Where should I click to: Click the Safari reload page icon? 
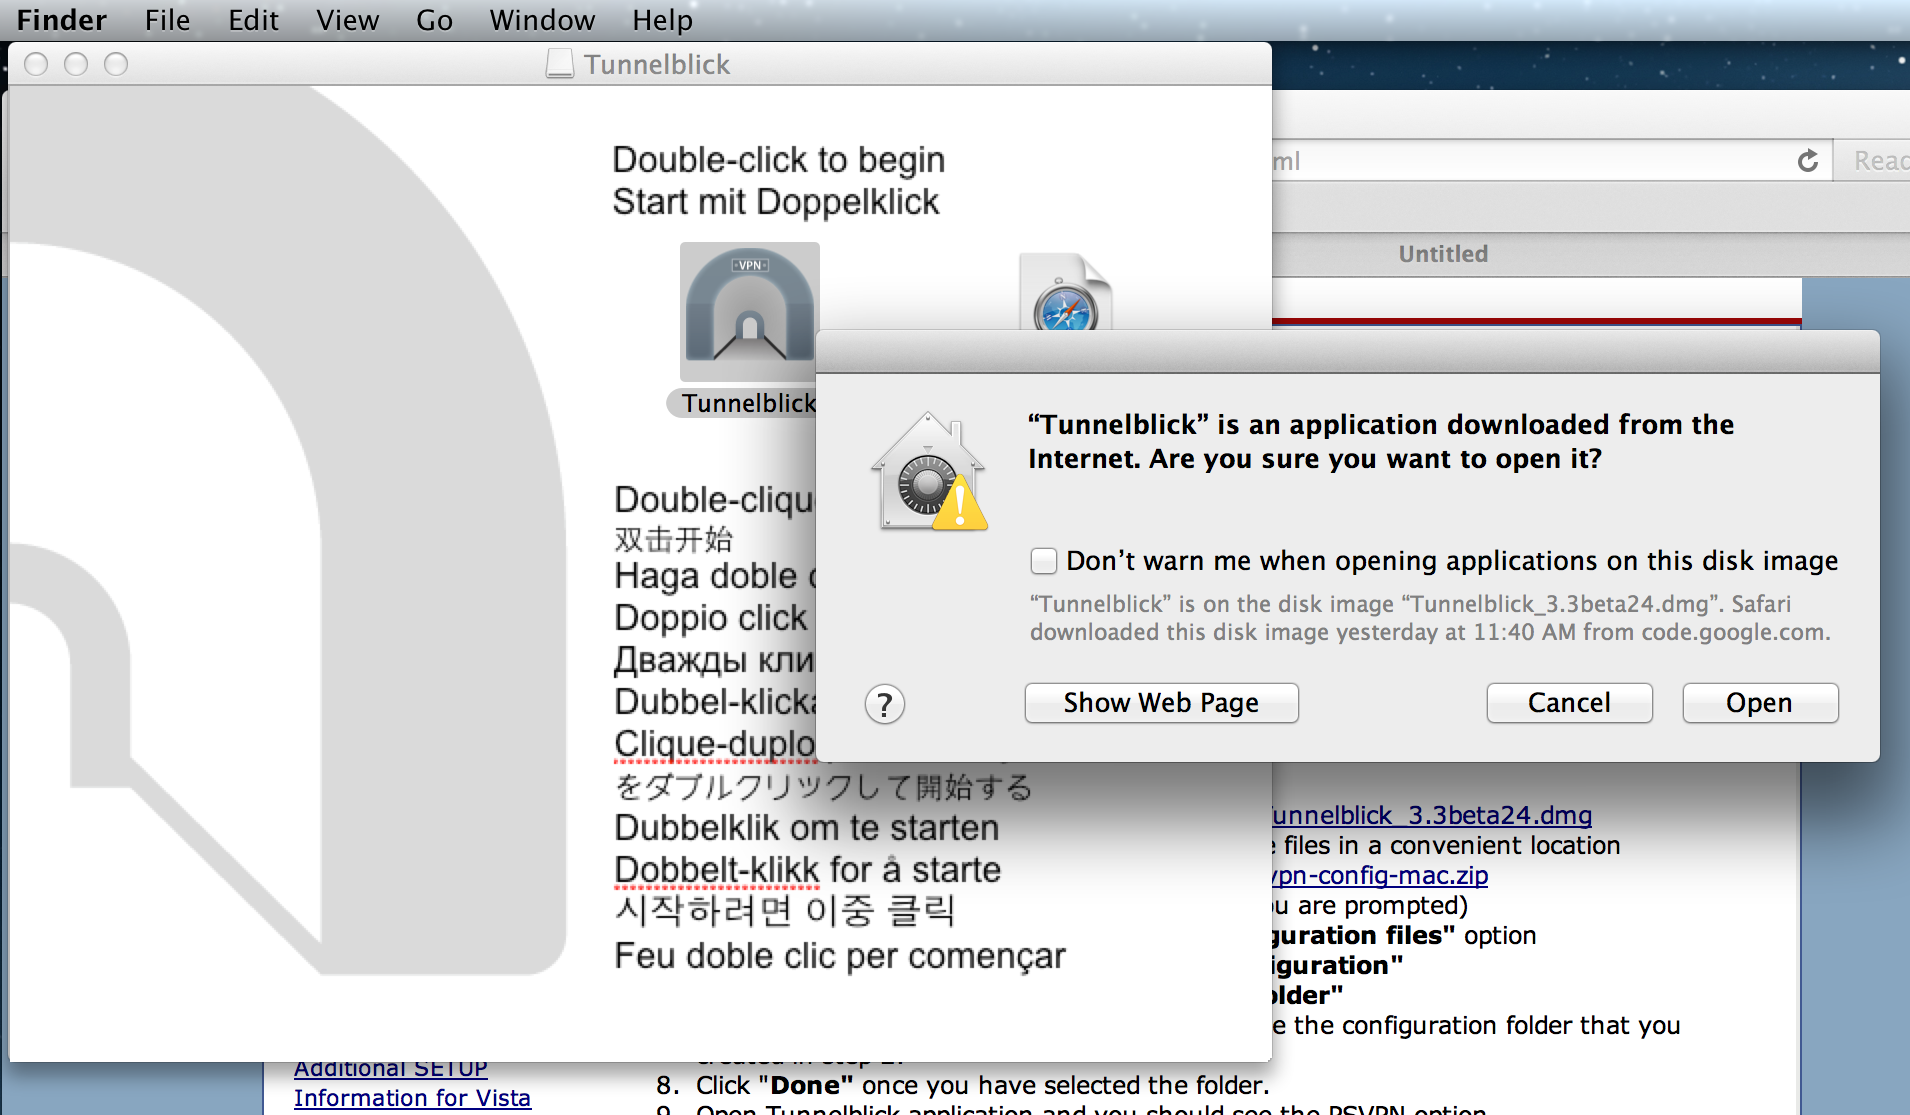pyautogui.click(x=1807, y=161)
